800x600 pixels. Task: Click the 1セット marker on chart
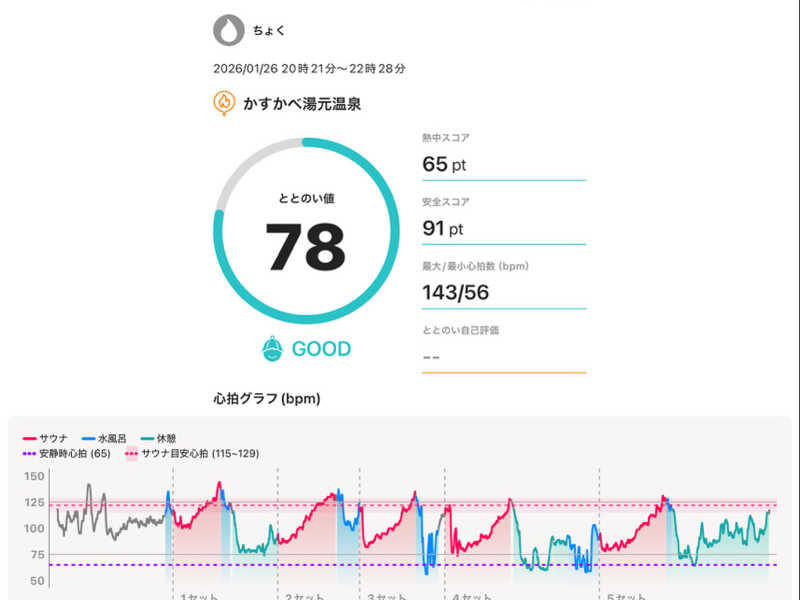click(199, 596)
